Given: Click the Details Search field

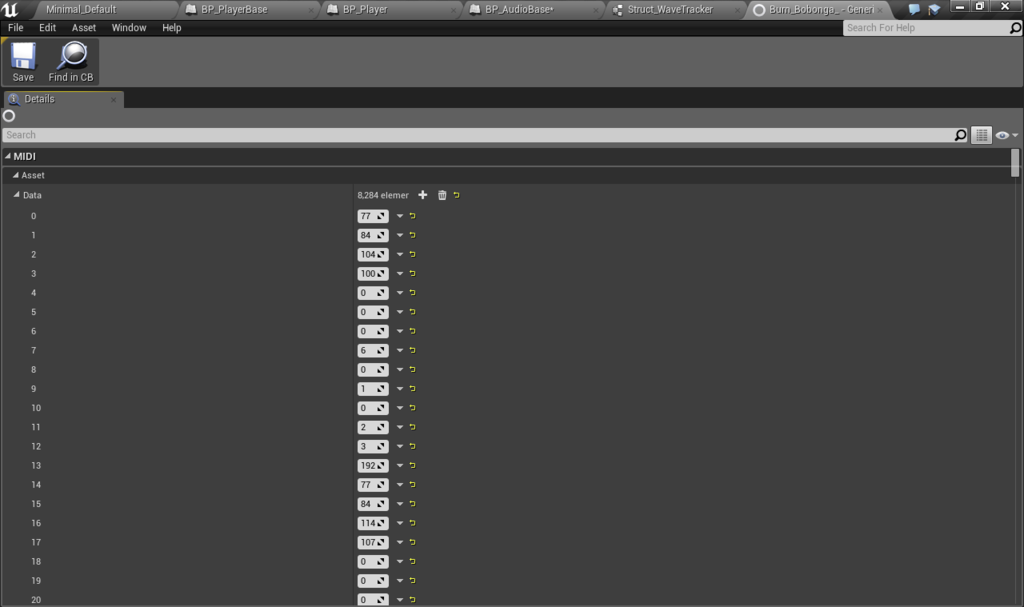Looking at the screenshot, I should (x=478, y=135).
